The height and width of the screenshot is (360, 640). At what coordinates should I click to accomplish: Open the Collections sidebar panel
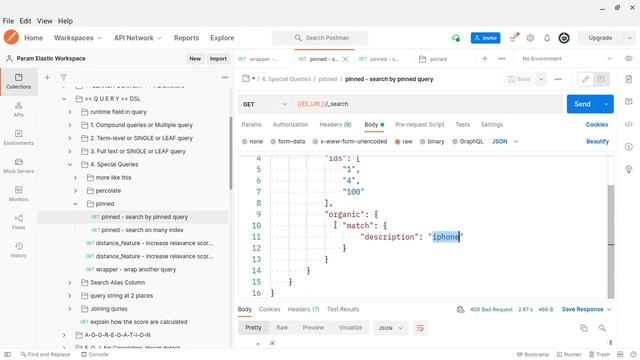pos(18,81)
